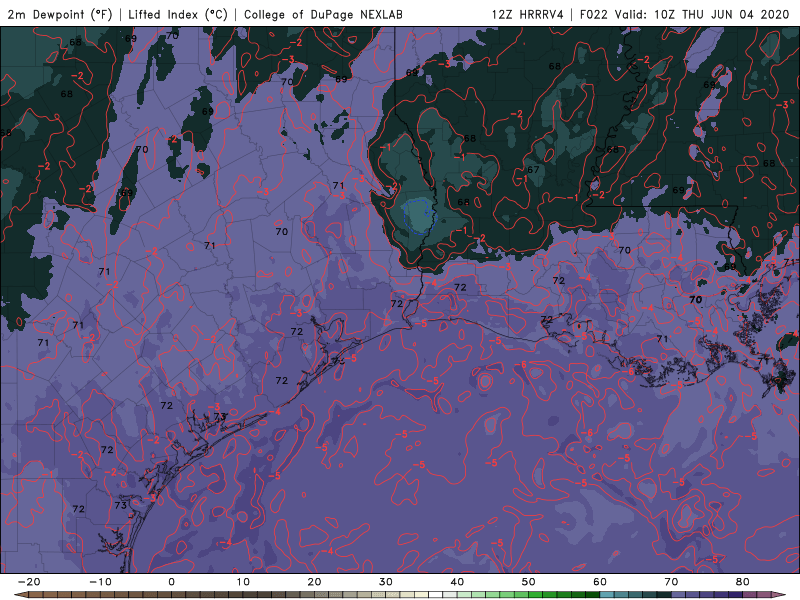This screenshot has height=600, width=800.
Task: Click the "-10" color bar label
Action: click(100, 582)
